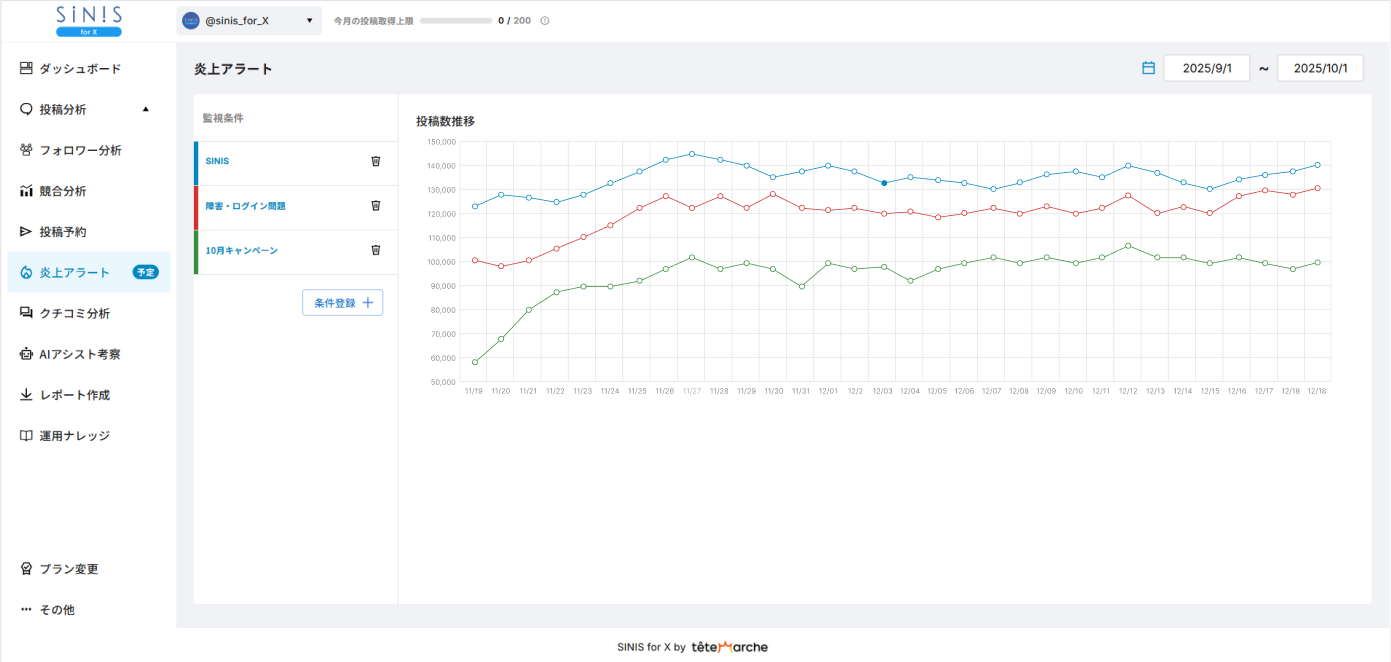Open the calendar date picker icon
Viewport: 1391px width, 662px height.
pos(1148,68)
